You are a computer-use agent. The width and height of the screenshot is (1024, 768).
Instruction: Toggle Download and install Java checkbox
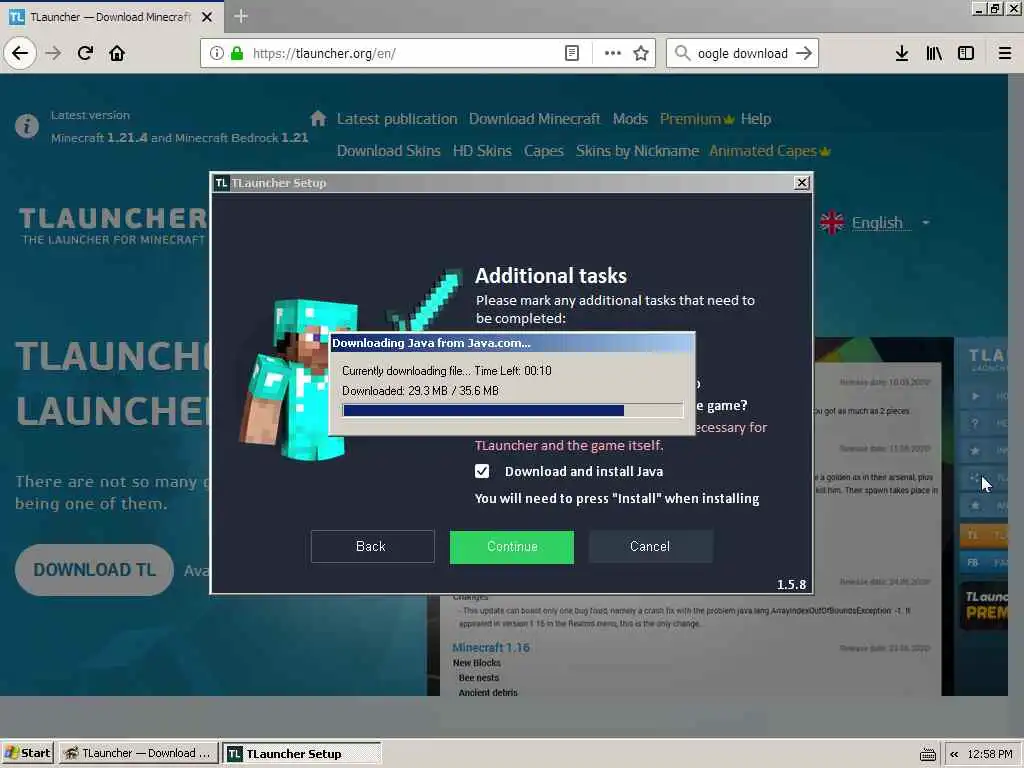coord(482,471)
